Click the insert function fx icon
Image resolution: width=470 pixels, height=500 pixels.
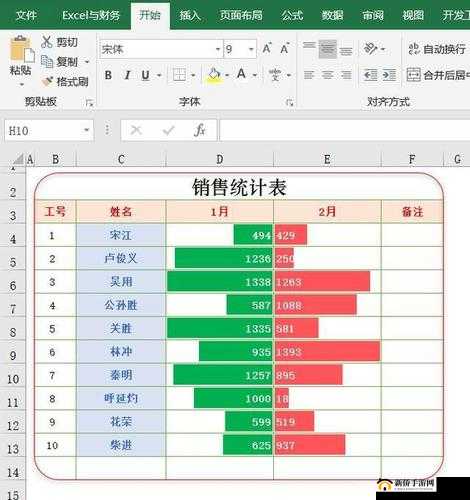[x=200, y=130]
